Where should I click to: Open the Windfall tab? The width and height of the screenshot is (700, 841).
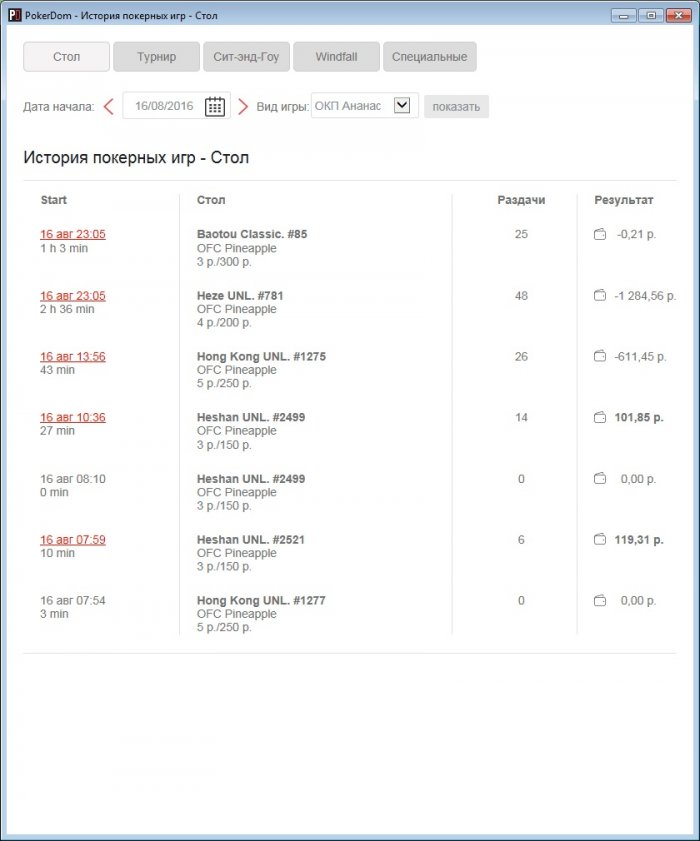336,57
